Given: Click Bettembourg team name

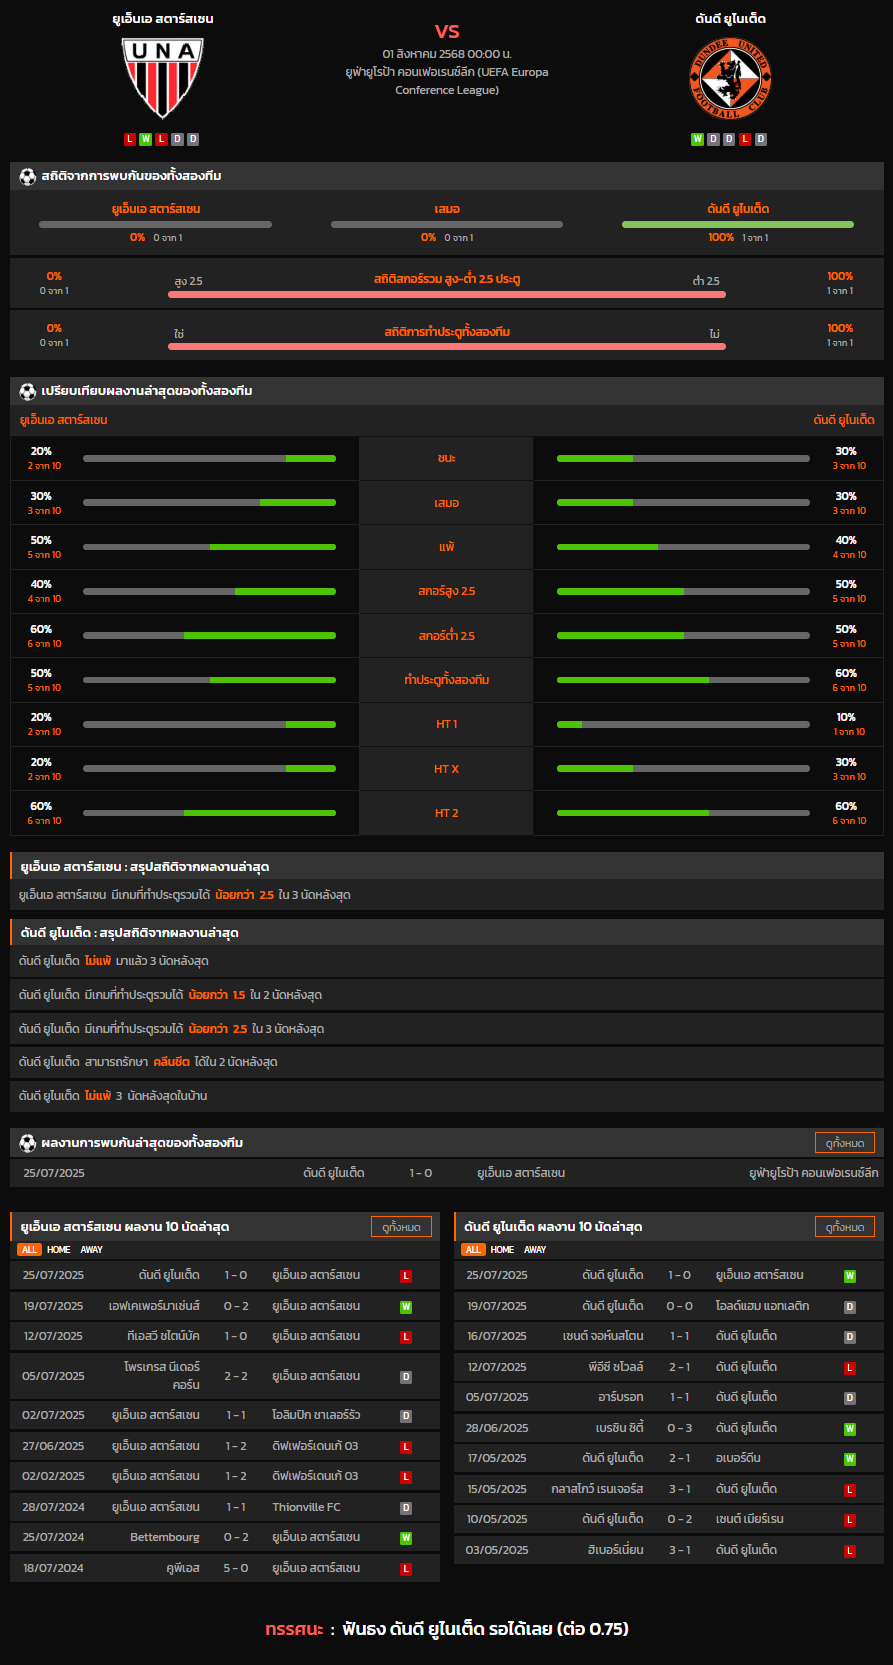Looking at the screenshot, I should click(165, 1537).
